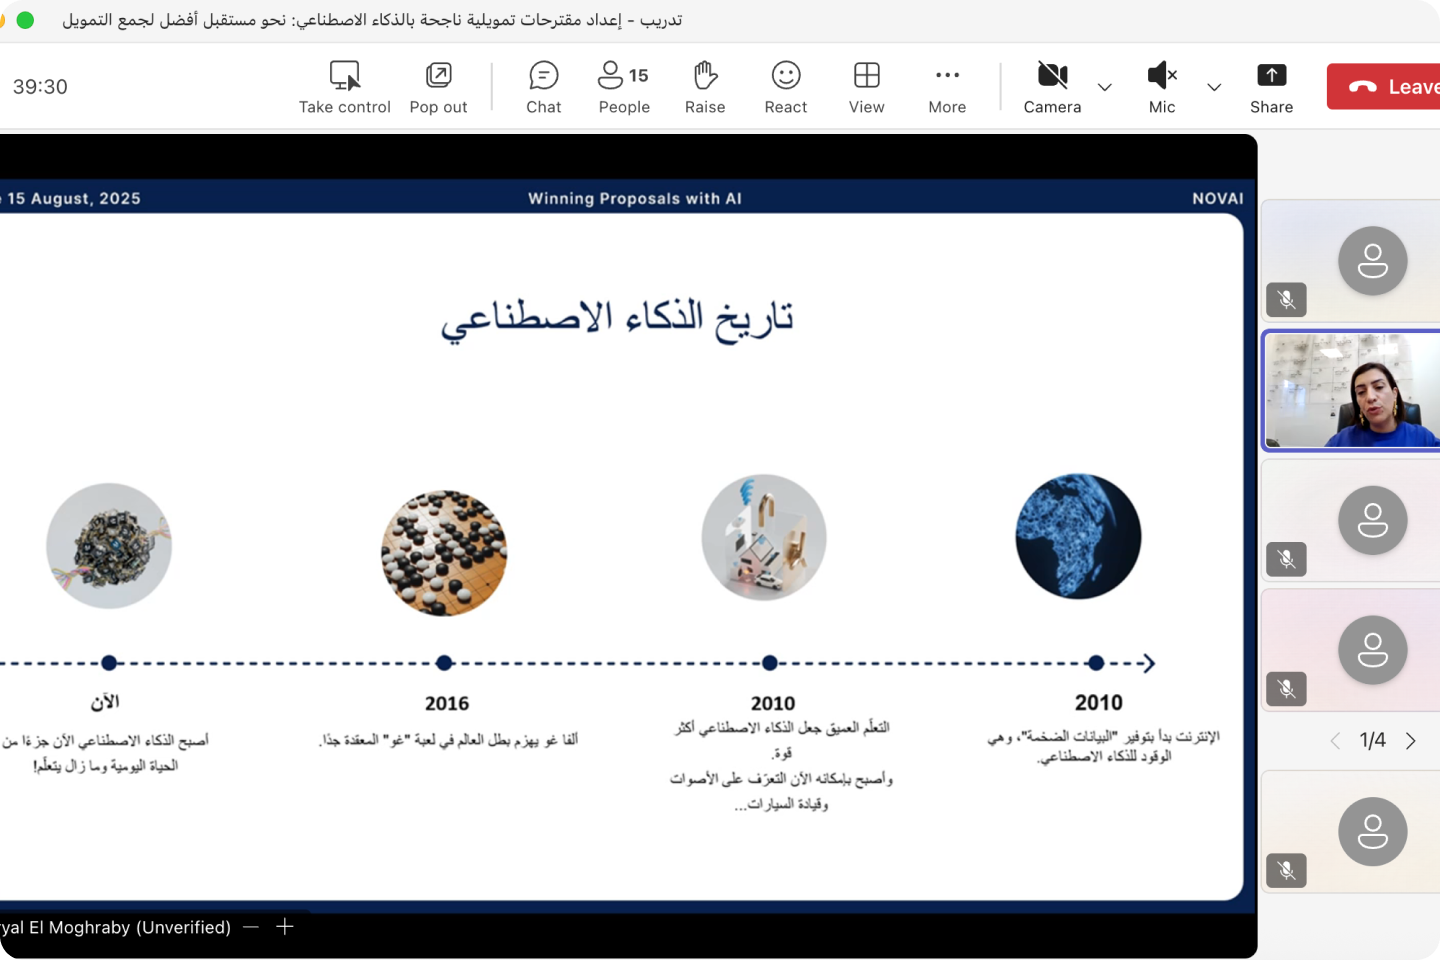Open the Chat panel

point(543,86)
